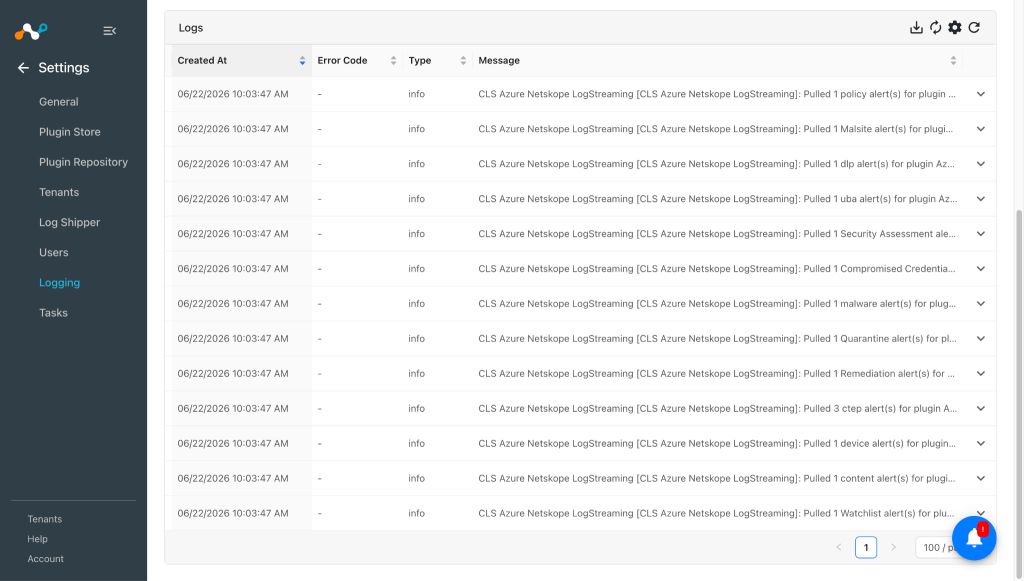Viewport: 1024px width, 581px height.
Task: Expand the Remediation alert(s) log row
Action: (x=980, y=373)
